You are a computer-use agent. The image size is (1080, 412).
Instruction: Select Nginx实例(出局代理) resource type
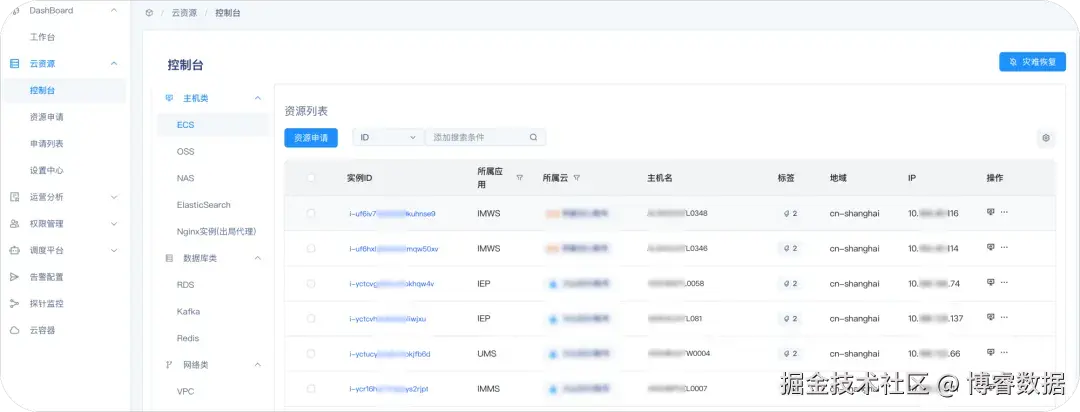click(x=217, y=231)
